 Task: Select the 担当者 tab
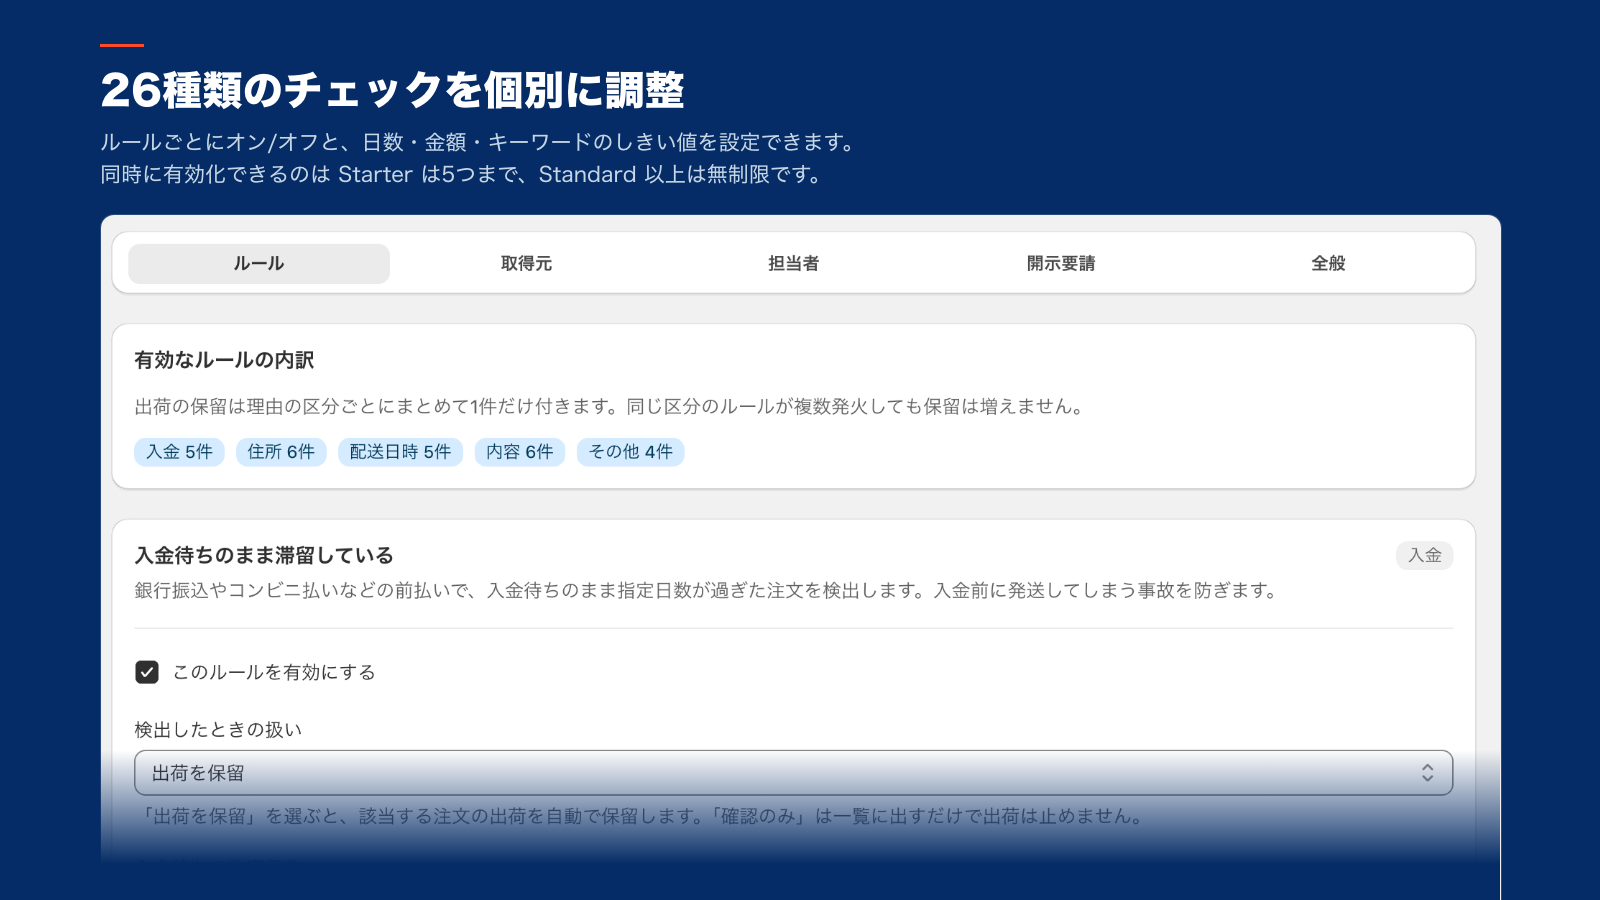pyautogui.click(x=794, y=264)
